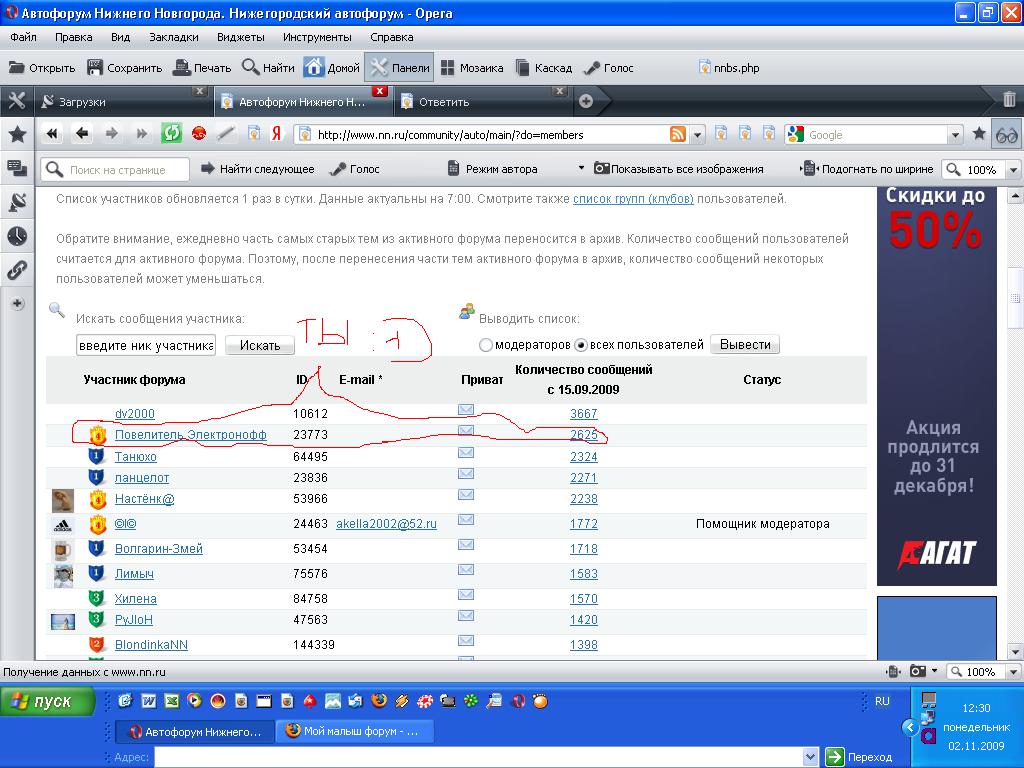Click the member nickname search input field
Screen dimensions: 1024x768
(145, 345)
